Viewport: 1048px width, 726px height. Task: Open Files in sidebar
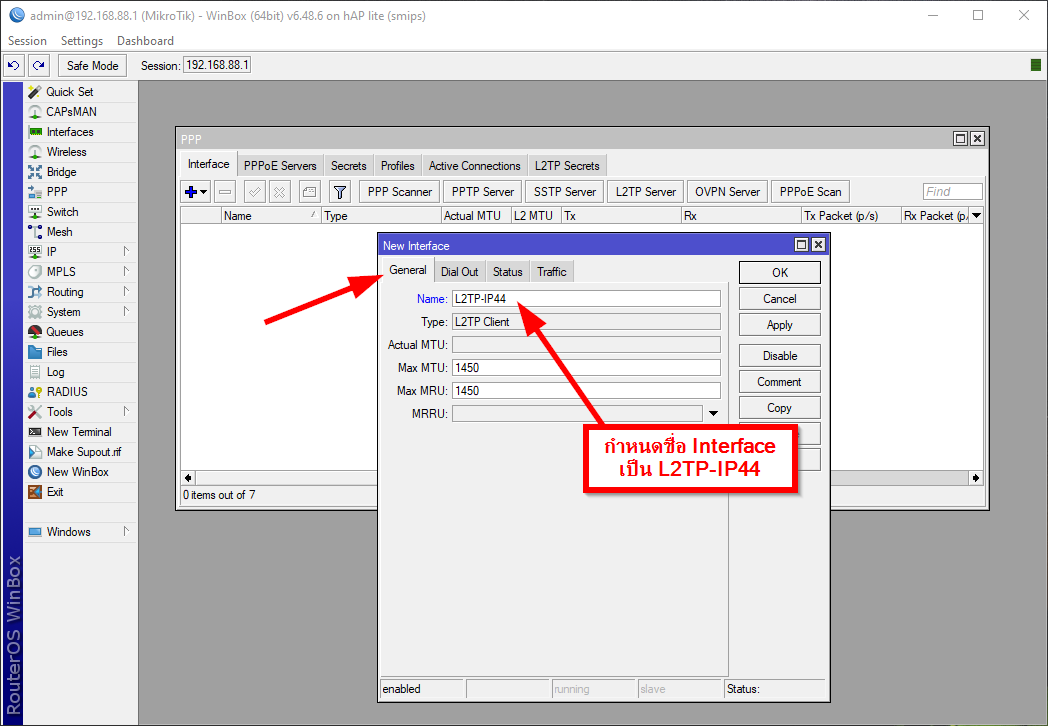57,352
